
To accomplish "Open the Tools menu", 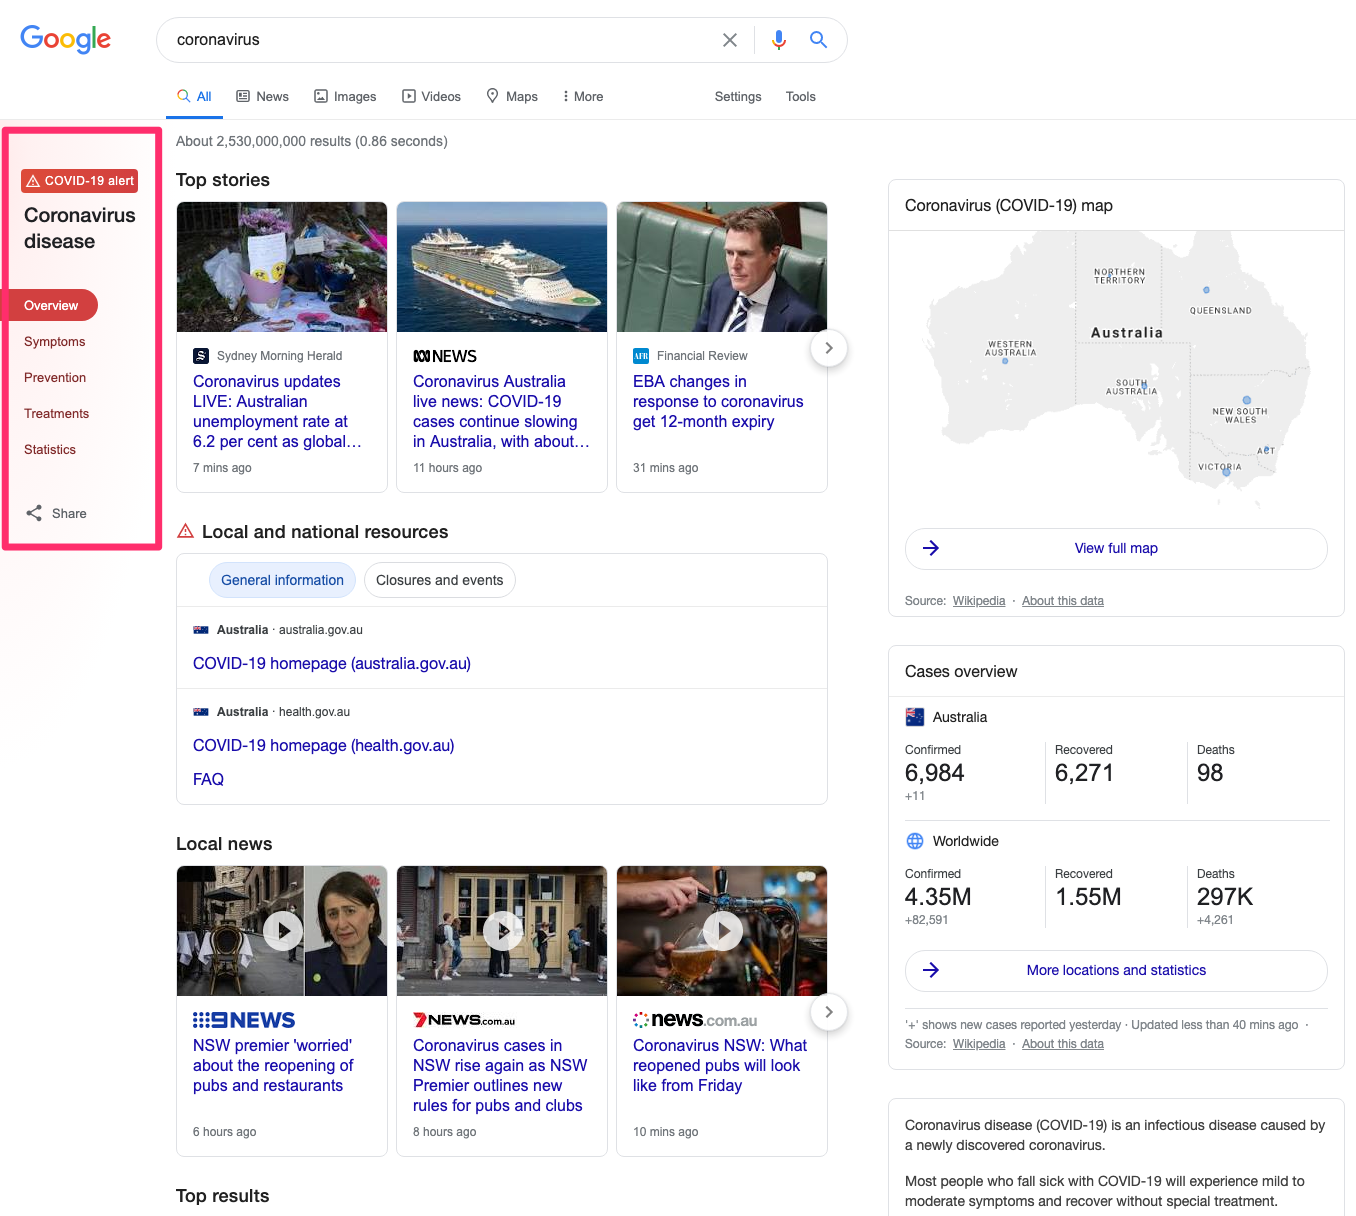I will (x=801, y=97).
